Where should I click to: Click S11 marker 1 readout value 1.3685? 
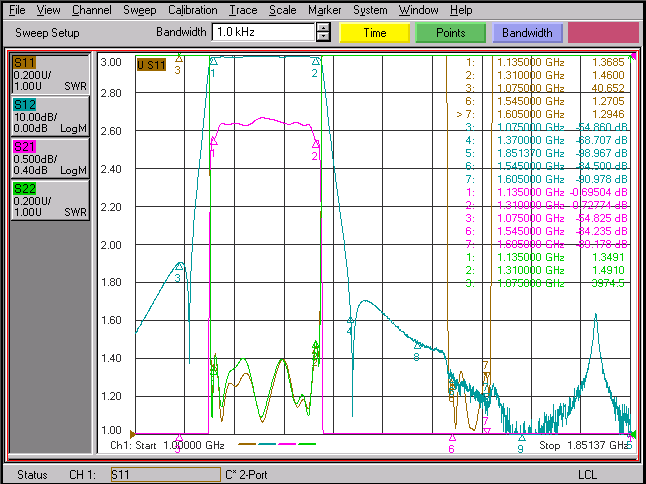click(x=608, y=62)
